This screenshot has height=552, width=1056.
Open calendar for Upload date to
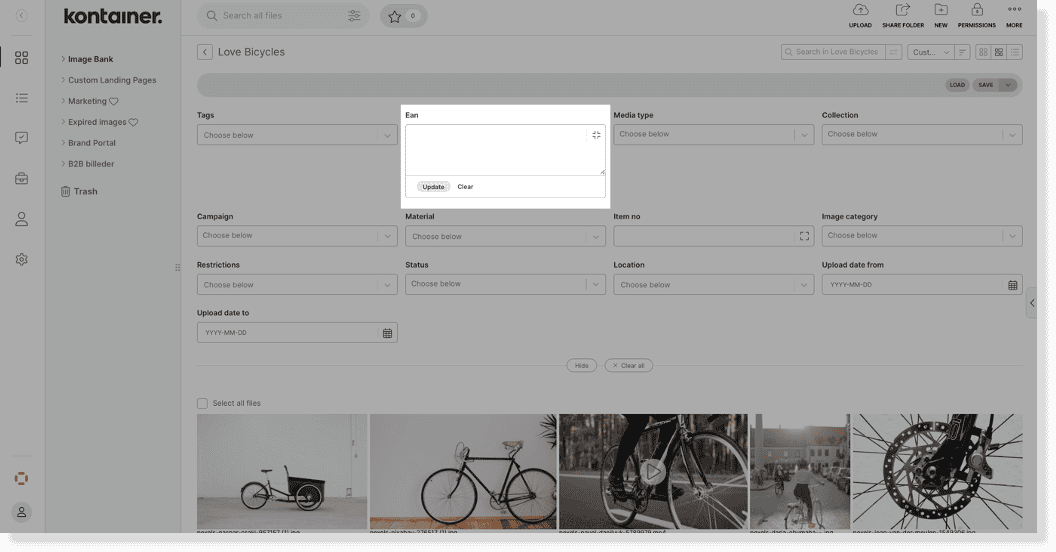[388, 333]
